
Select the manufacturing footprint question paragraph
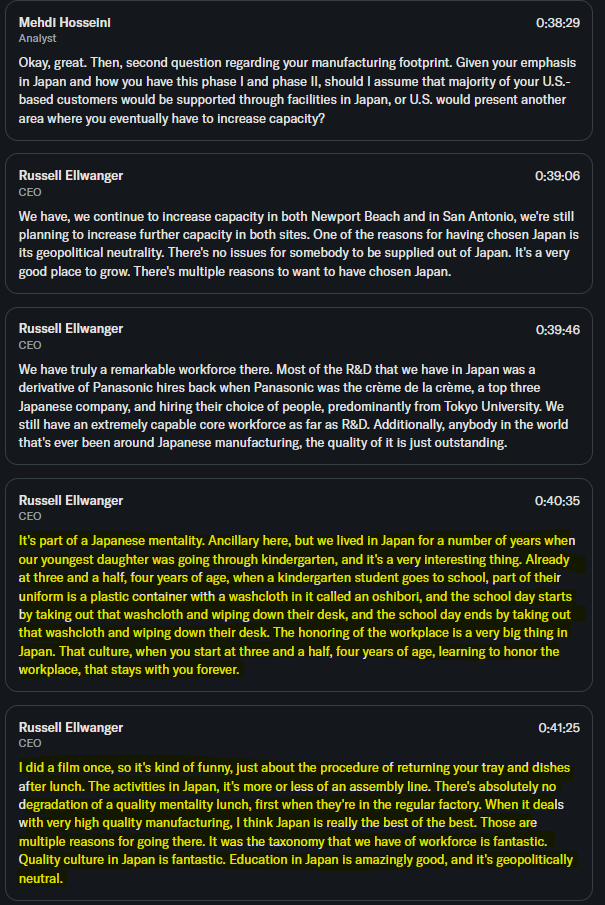coord(298,91)
